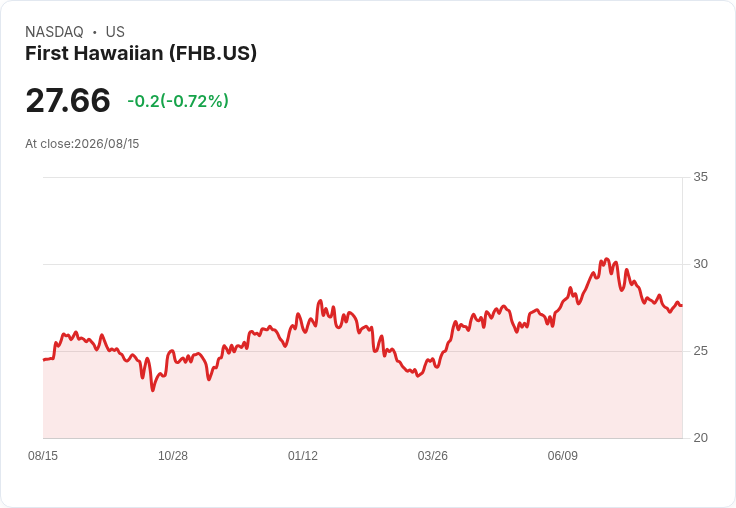Click the left start of the price line
This screenshot has width=736, height=508.
44,360
